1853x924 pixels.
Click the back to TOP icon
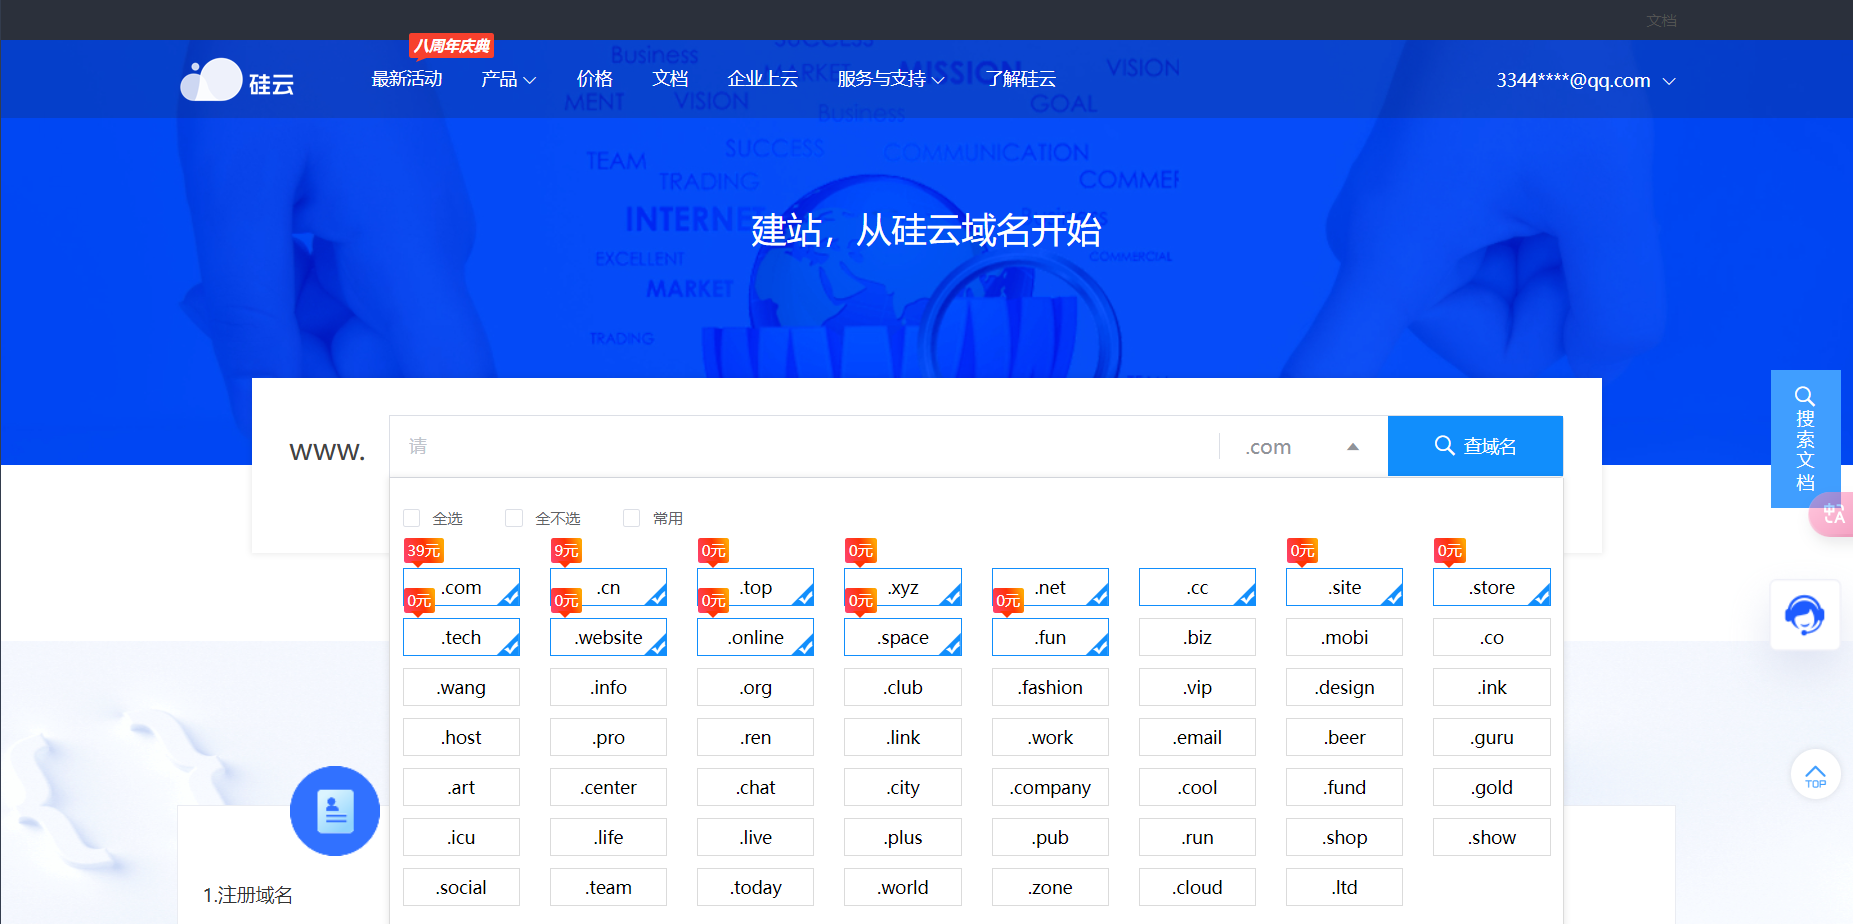tap(1815, 774)
